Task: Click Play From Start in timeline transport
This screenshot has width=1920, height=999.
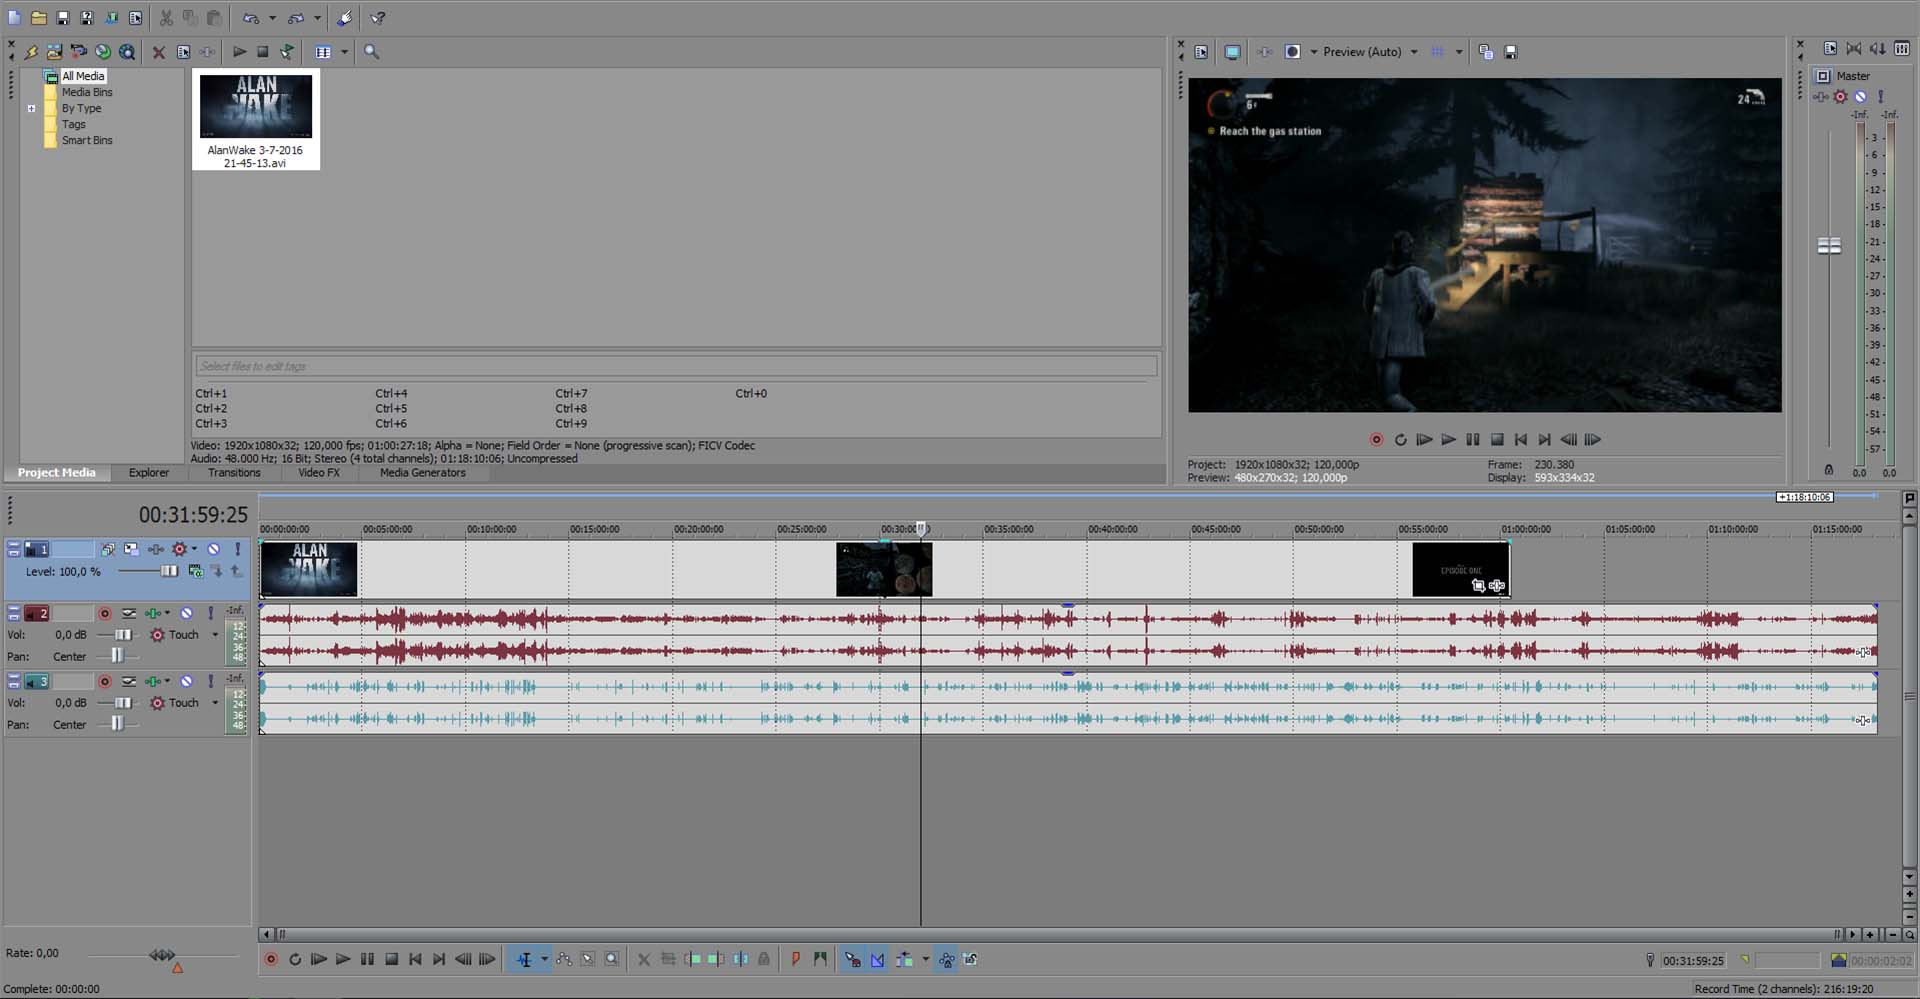Action: point(319,960)
